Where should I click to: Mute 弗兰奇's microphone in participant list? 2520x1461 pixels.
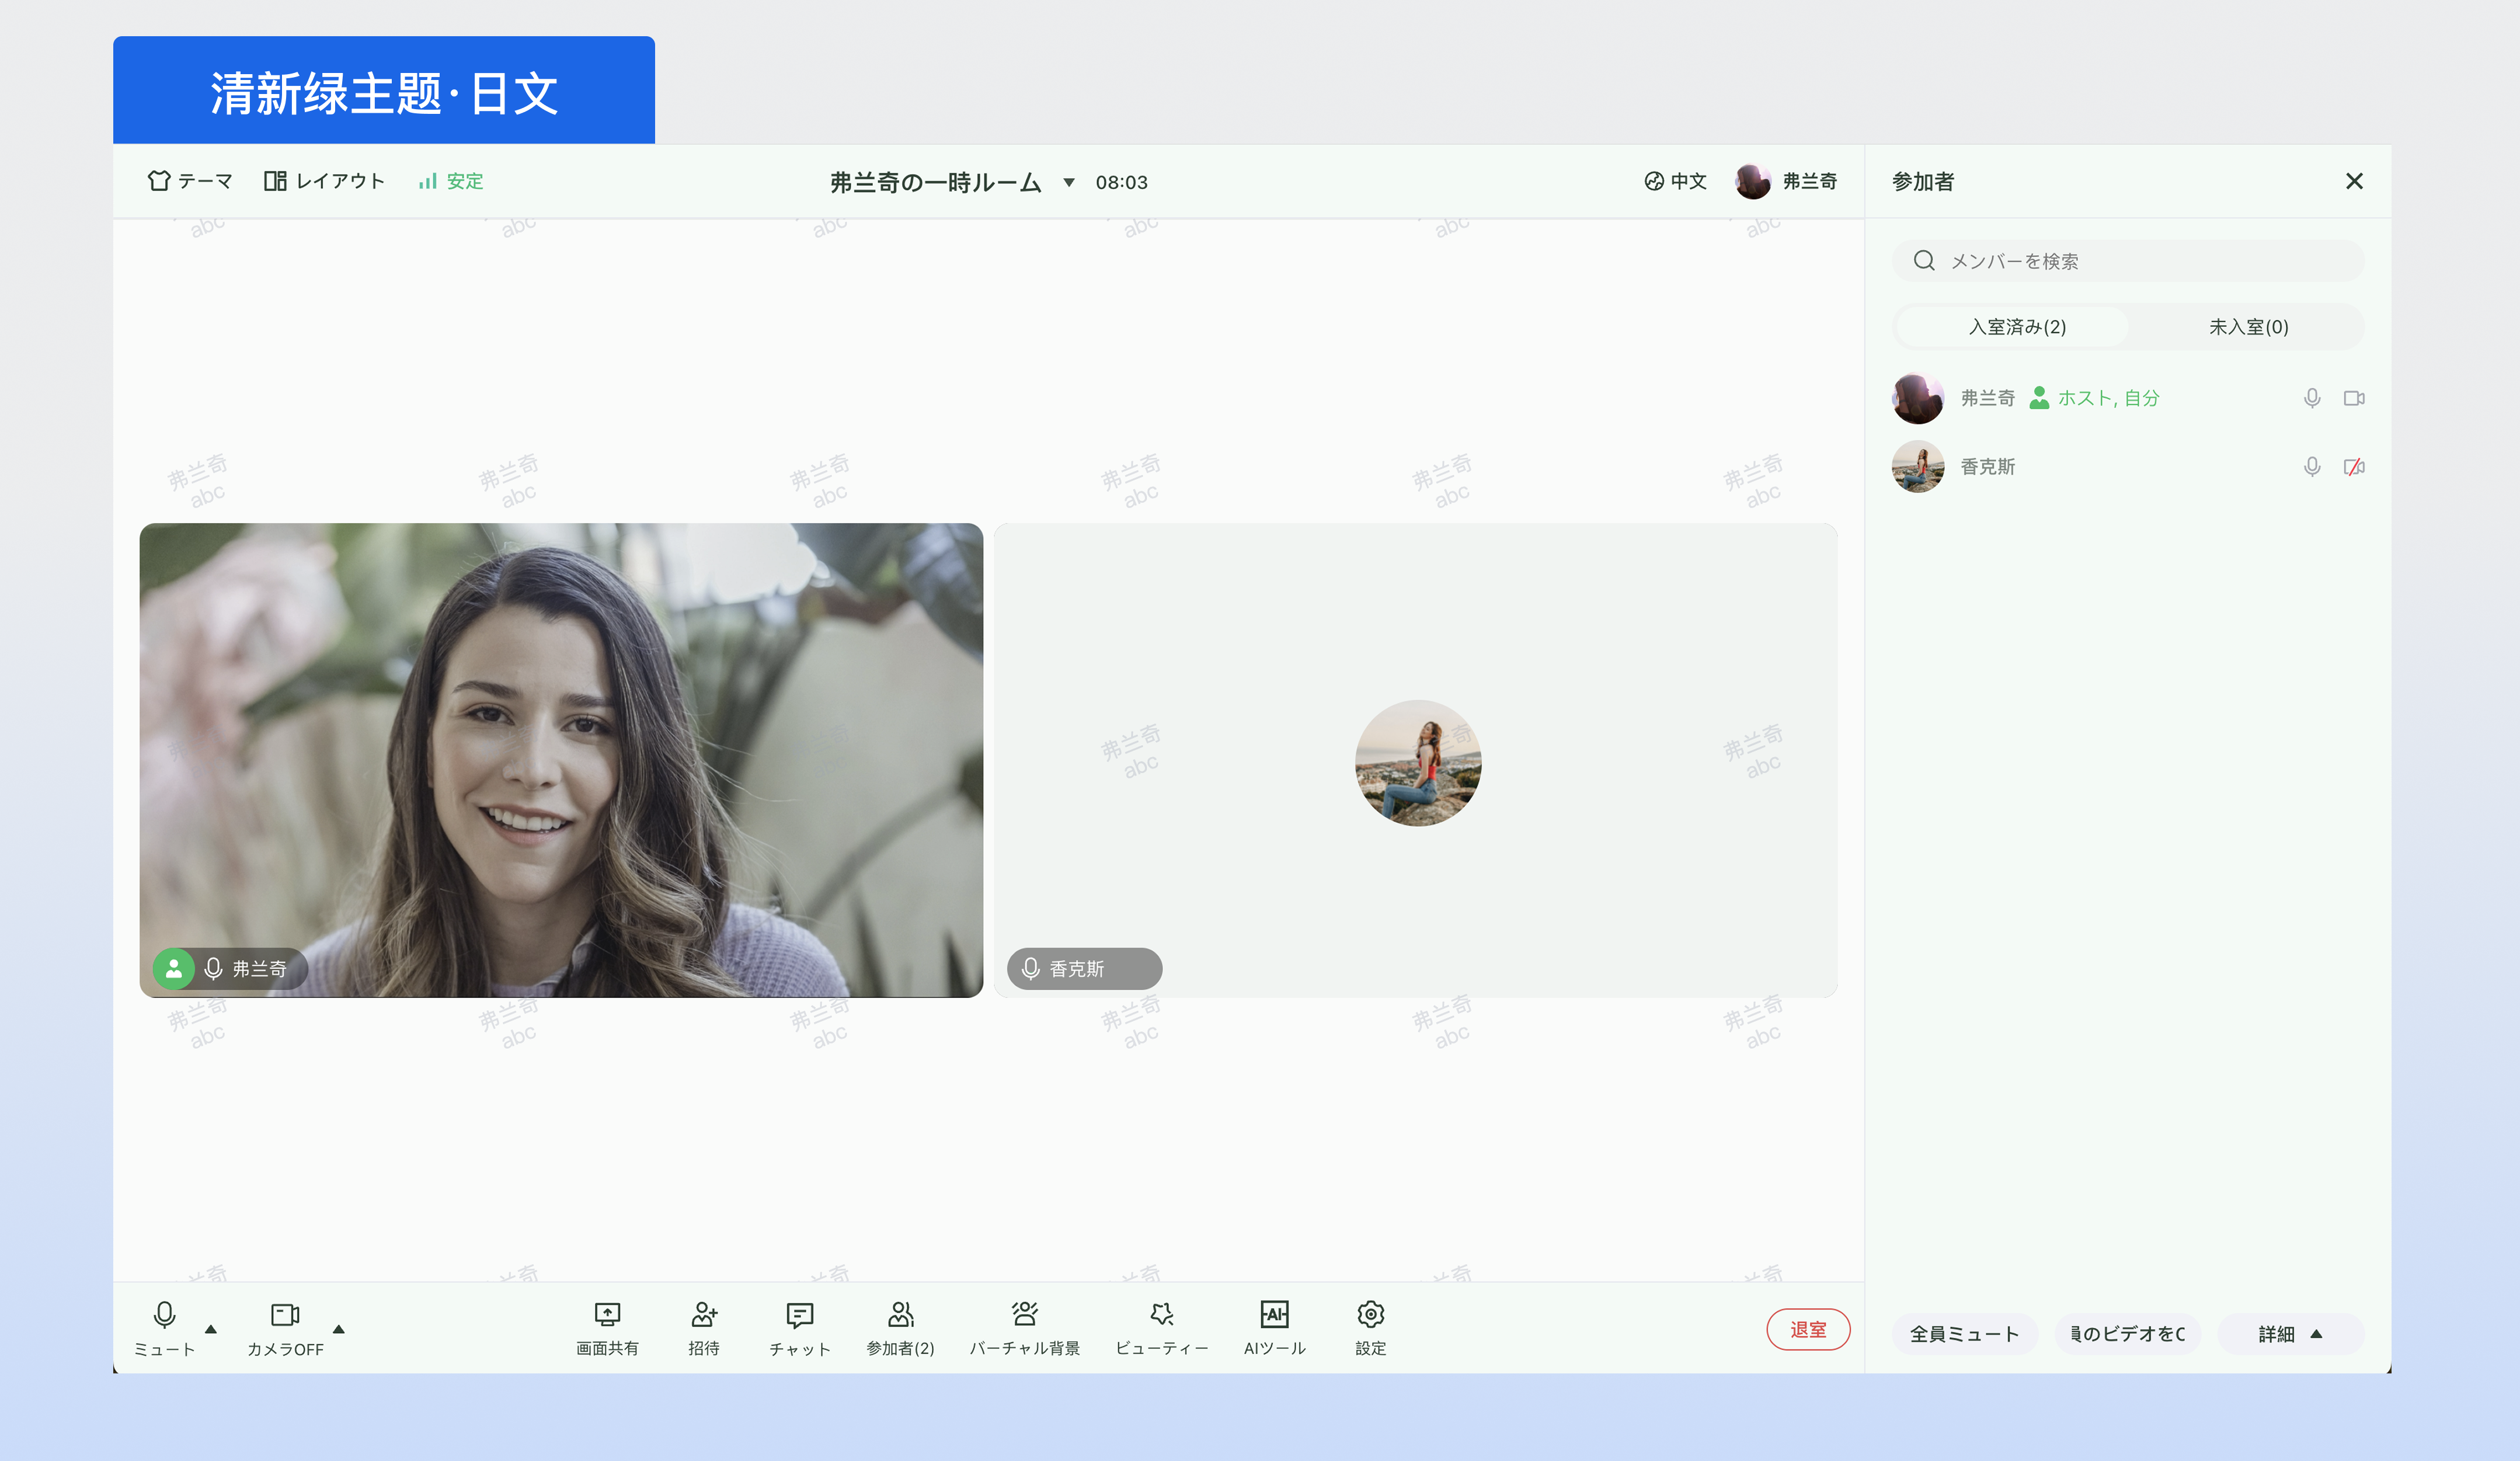click(x=2312, y=398)
